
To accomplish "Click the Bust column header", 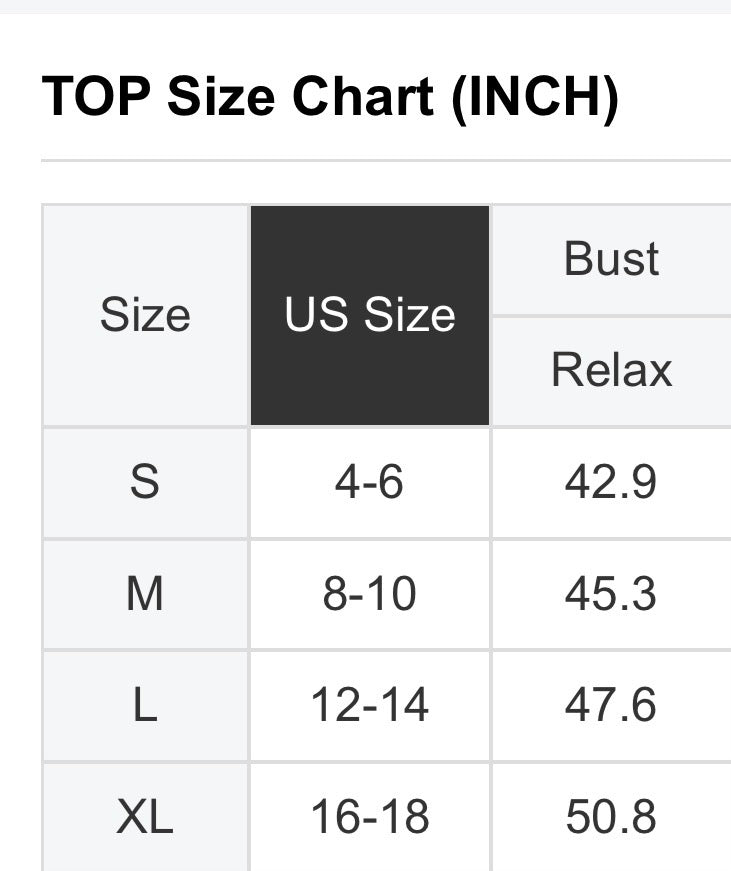I will (611, 259).
